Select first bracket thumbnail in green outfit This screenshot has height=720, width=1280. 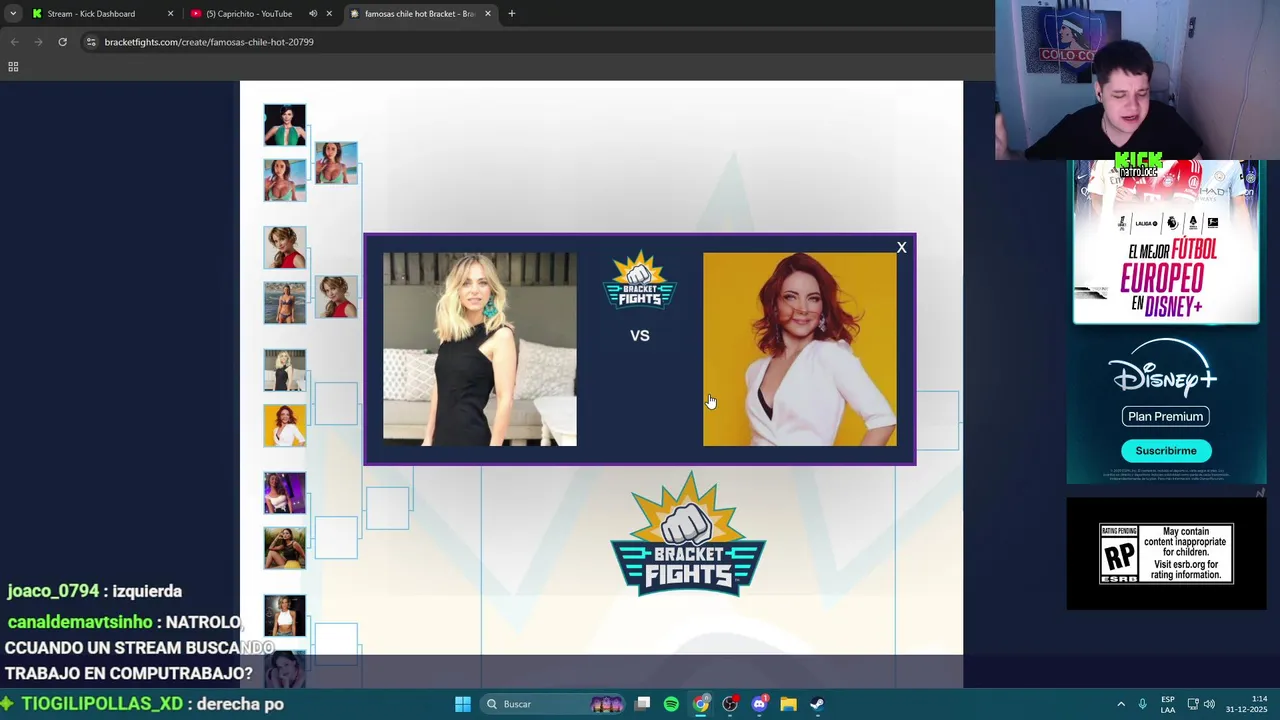[285, 125]
